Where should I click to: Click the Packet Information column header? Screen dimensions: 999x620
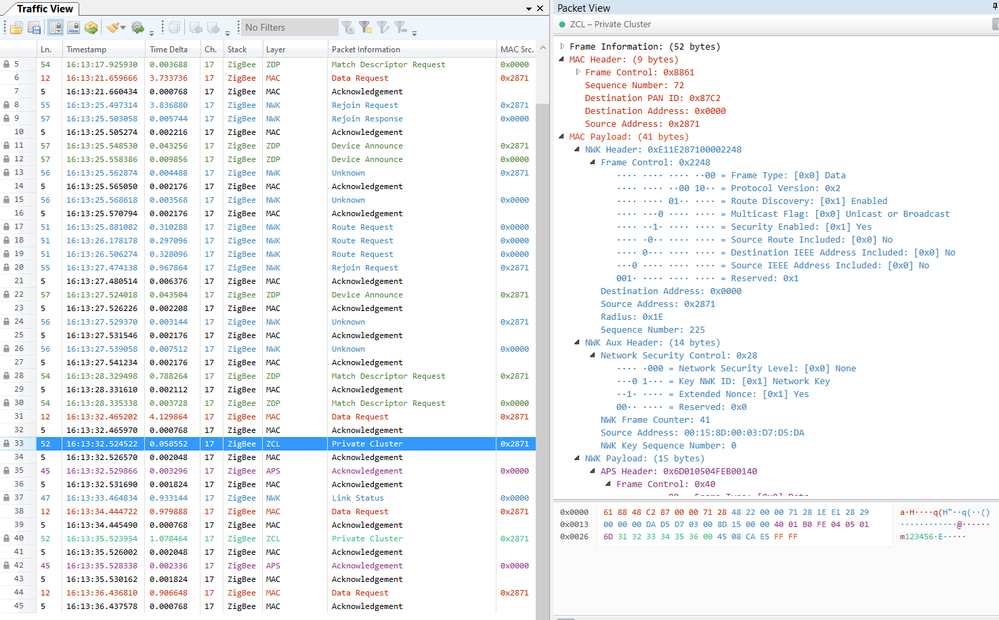point(365,49)
